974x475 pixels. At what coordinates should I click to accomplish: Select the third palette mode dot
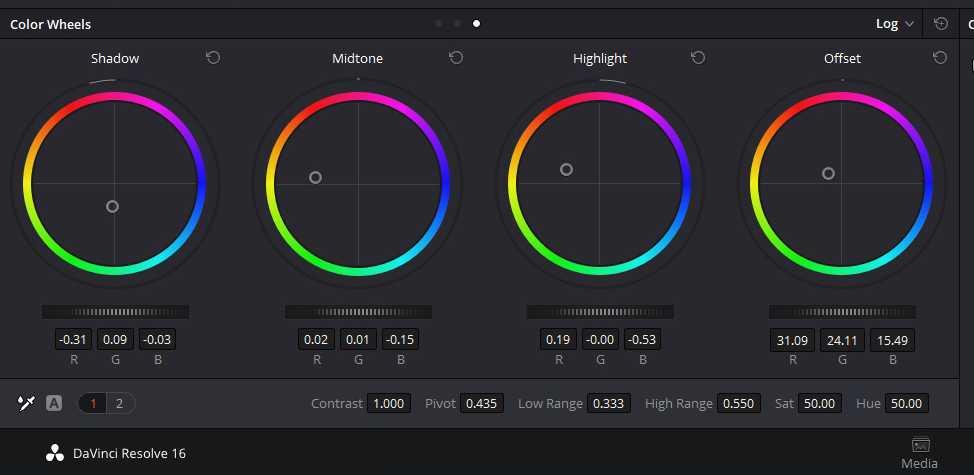[x=476, y=24]
